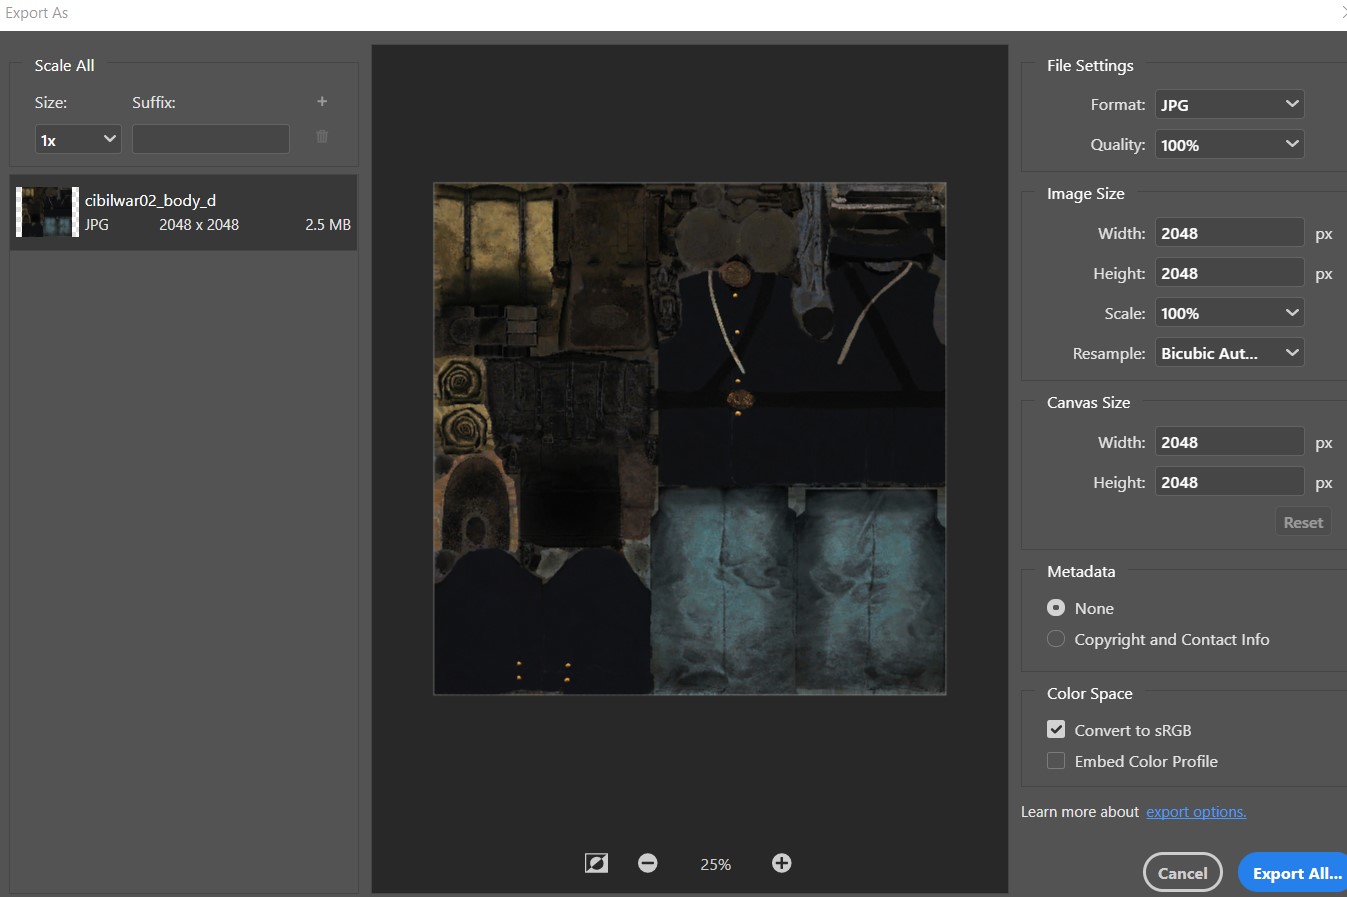Viewport: 1347px width, 897px height.
Task: Open the Quality dropdown
Action: point(1229,144)
